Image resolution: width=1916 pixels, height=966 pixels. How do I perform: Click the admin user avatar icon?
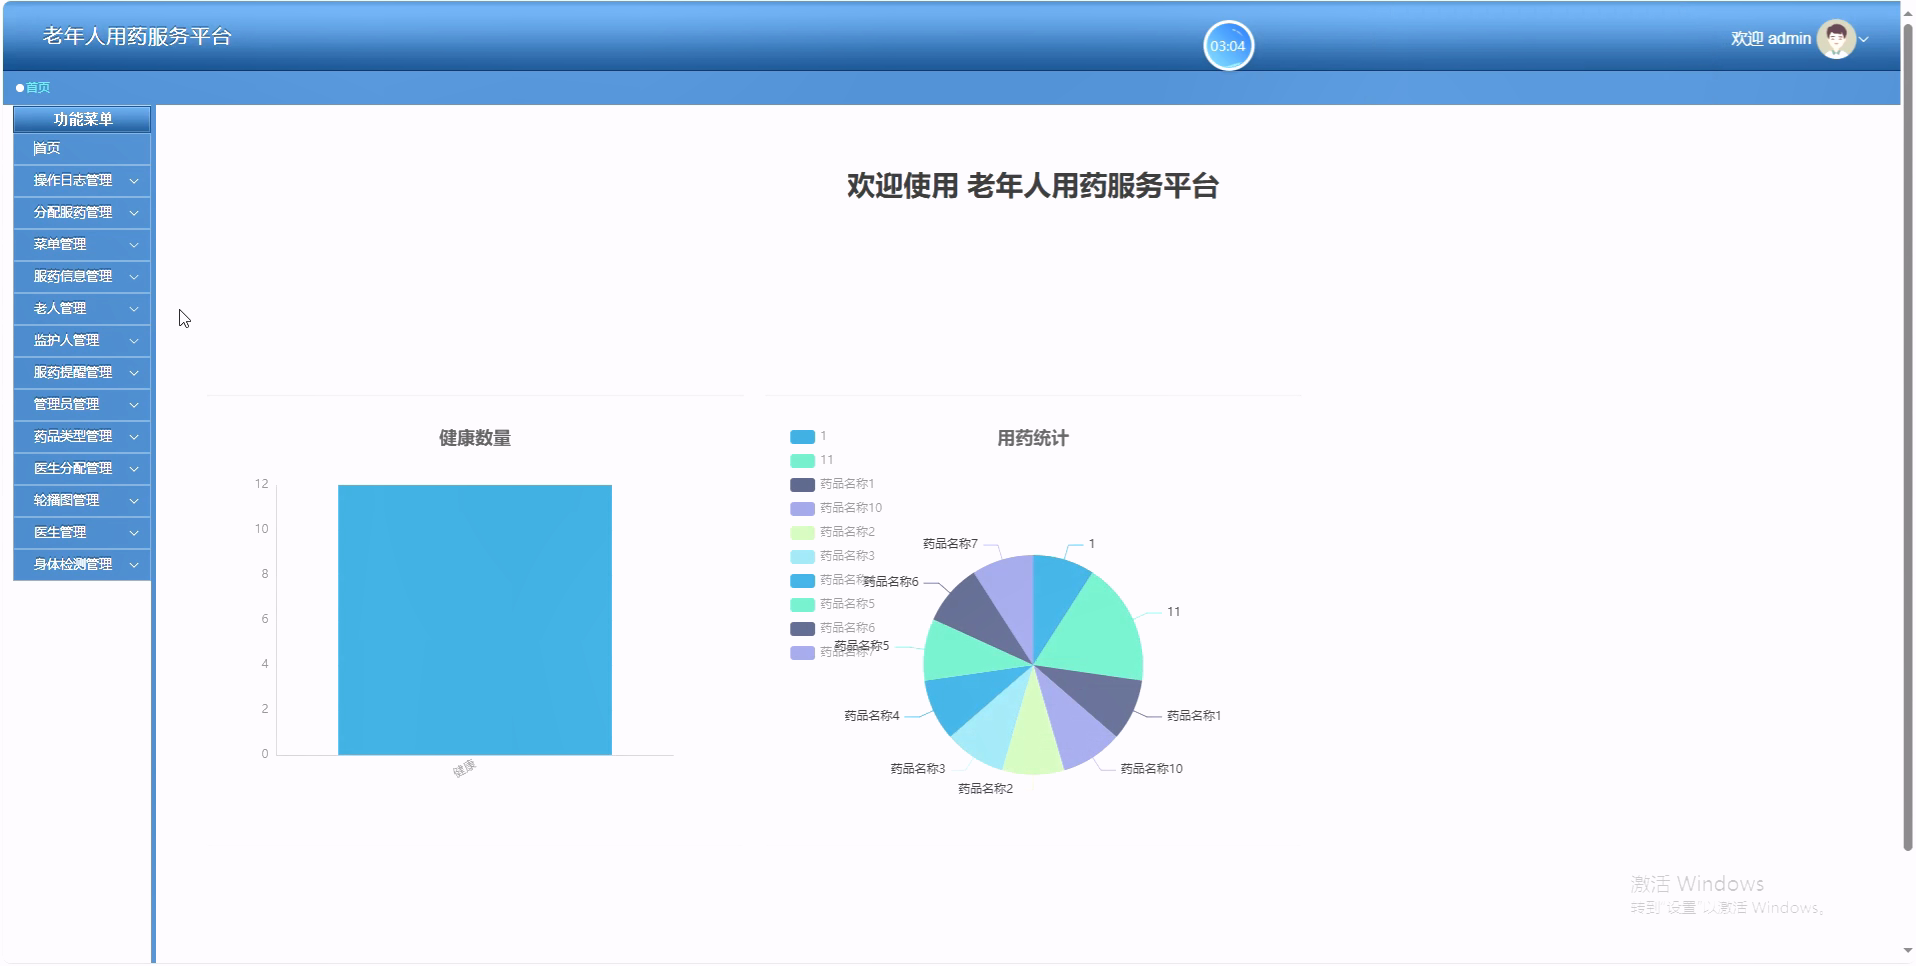click(1835, 39)
